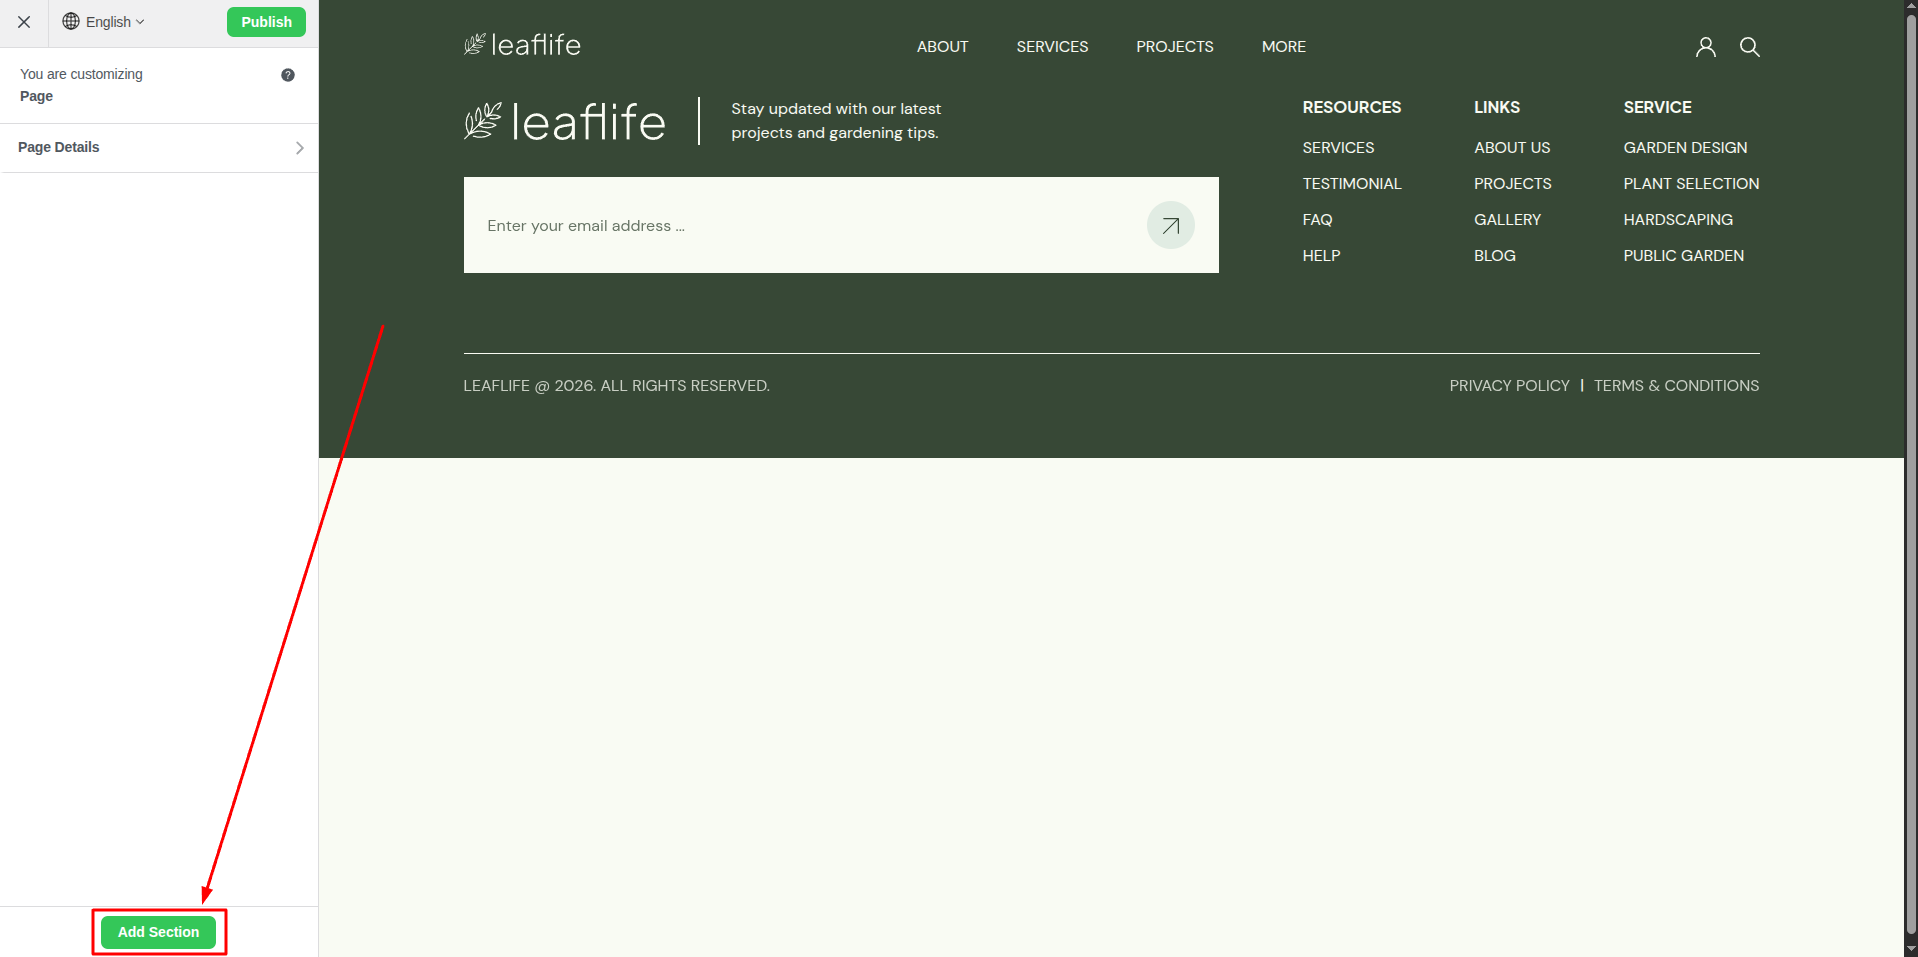Screen dimensions: 1918x957
Task: Open the ABOUT US footer link
Action: 1511,148
